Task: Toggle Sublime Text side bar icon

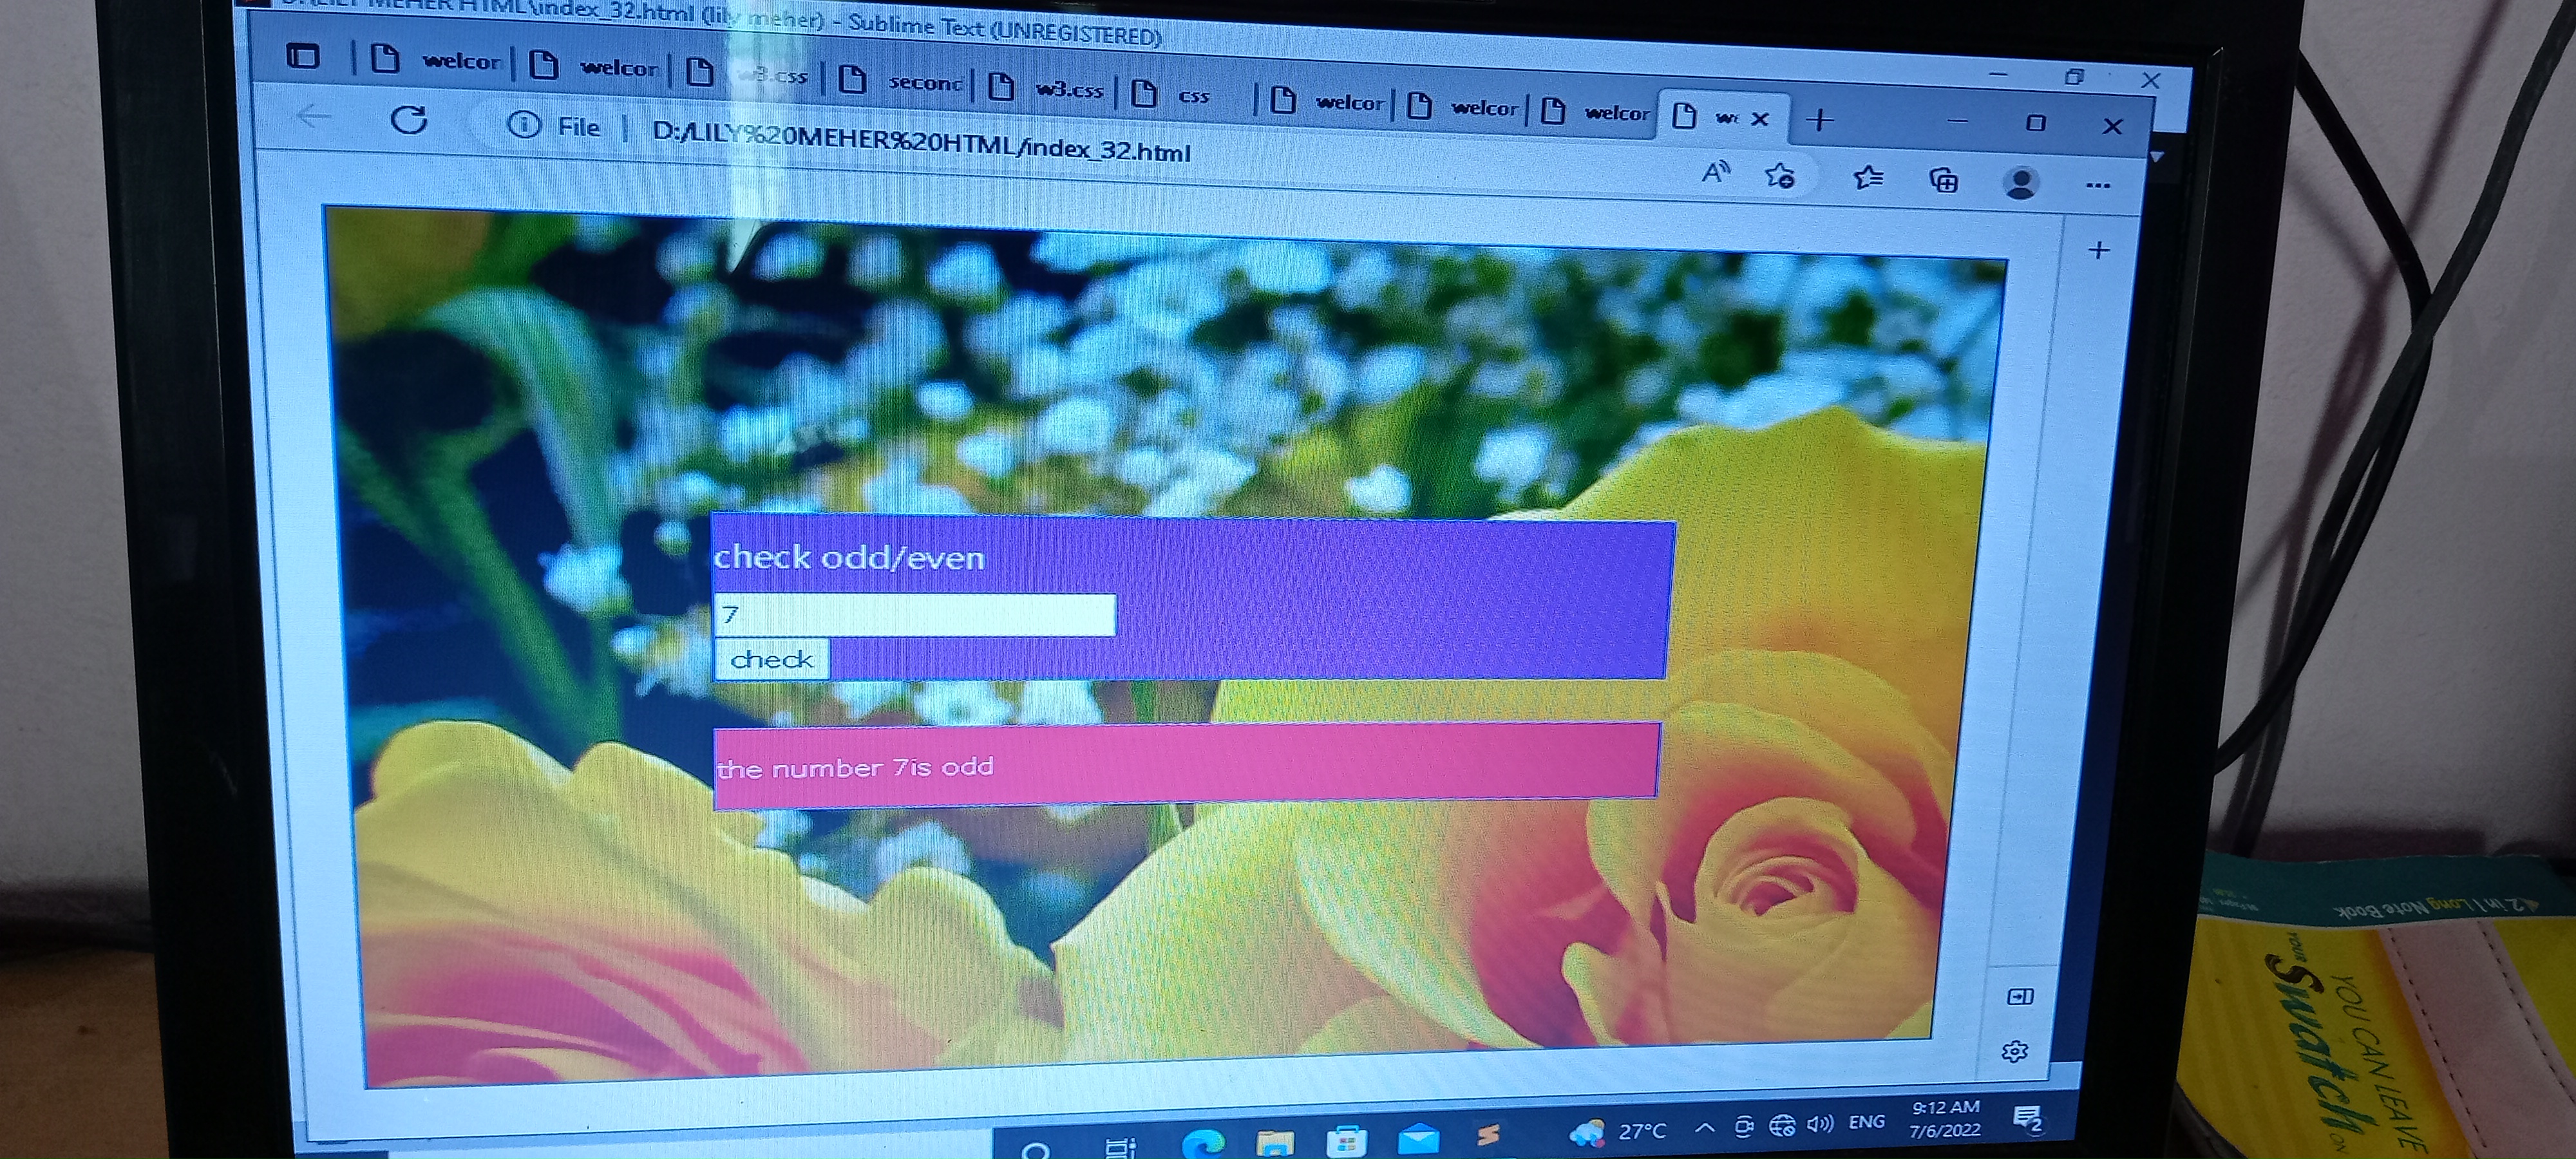Action: point(303,56)
